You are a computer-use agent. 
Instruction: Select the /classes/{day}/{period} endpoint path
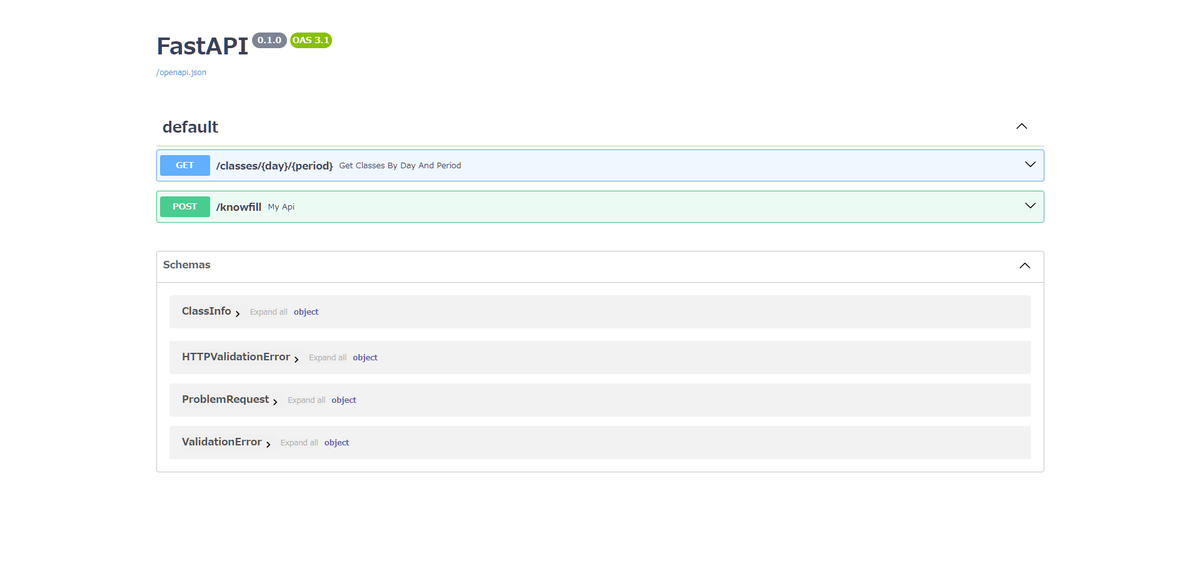pyautogui.click(x=274, y=165)
